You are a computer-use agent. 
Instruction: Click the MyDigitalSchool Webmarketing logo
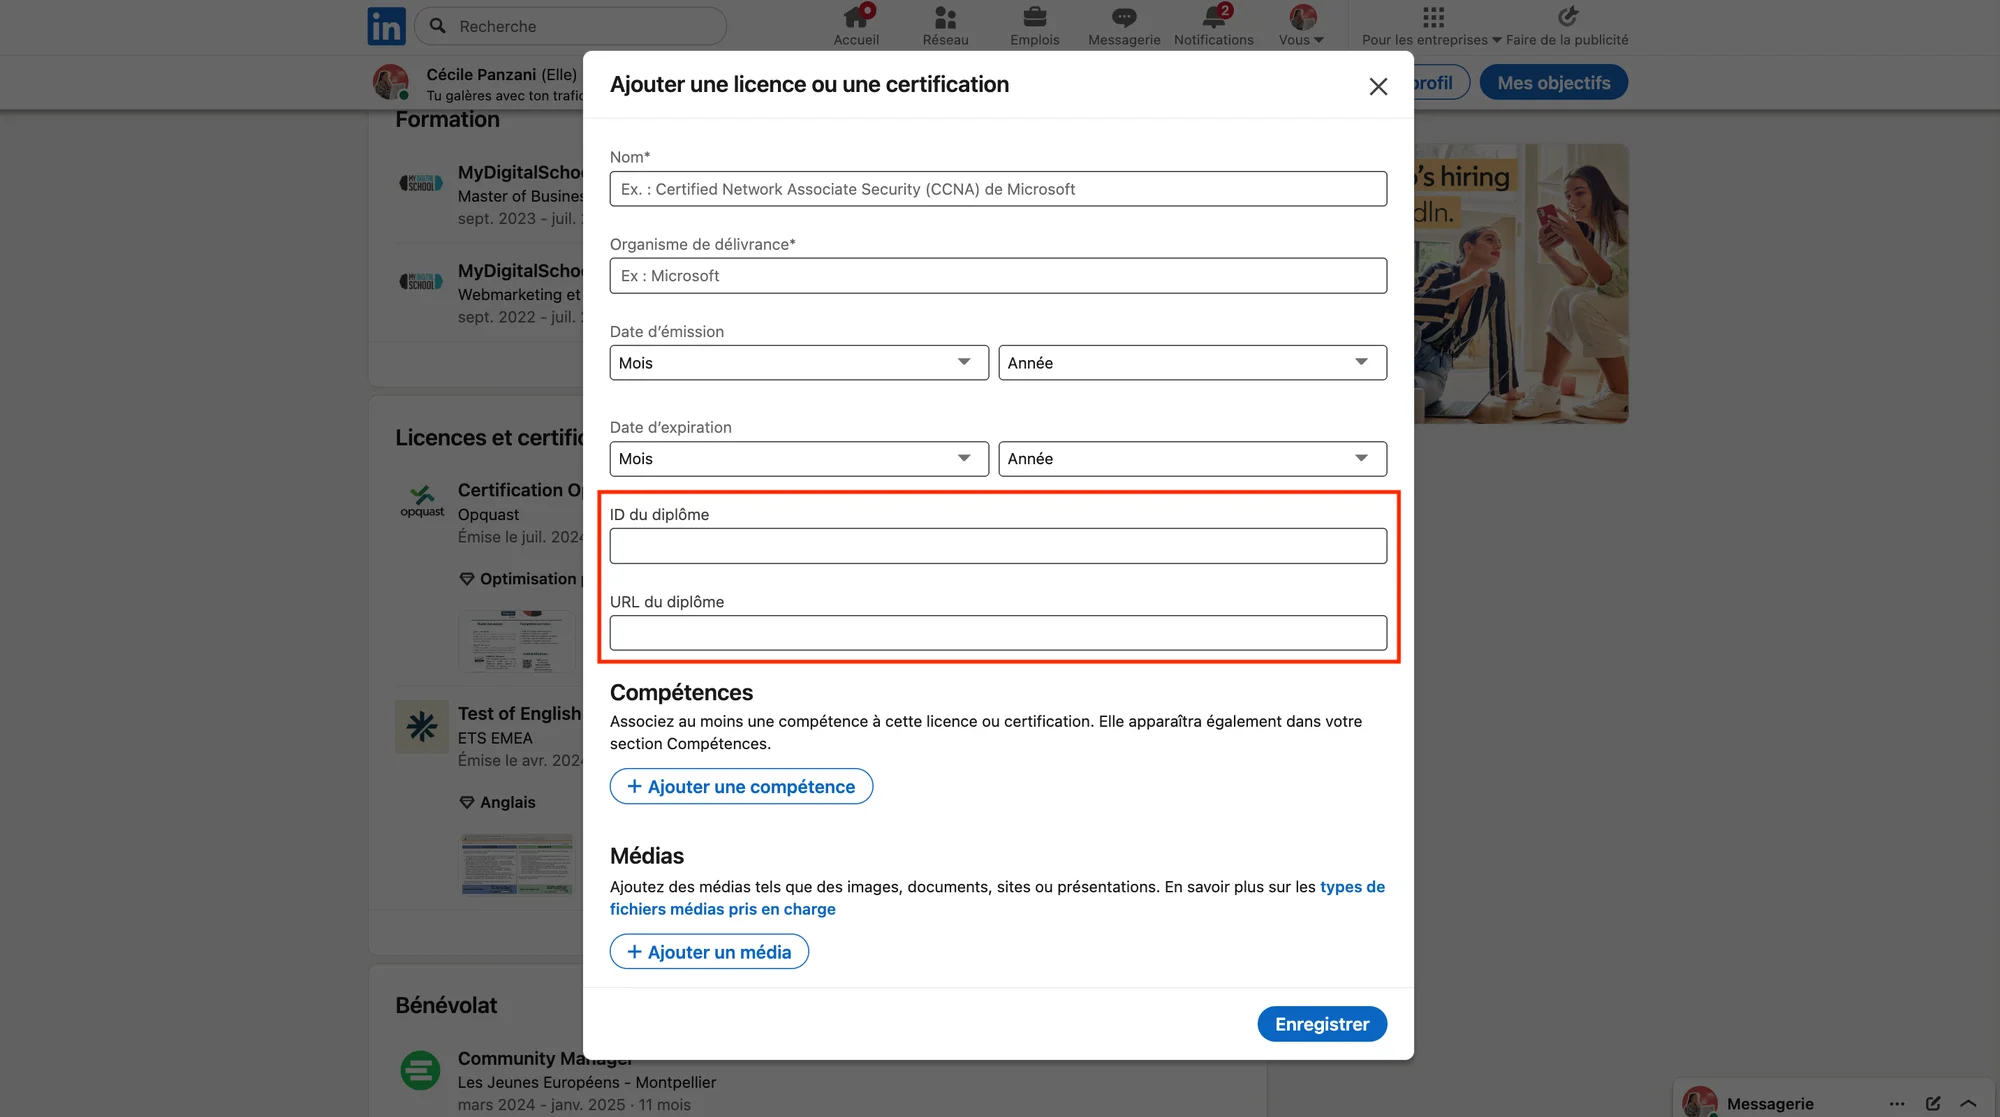[421, 281]
